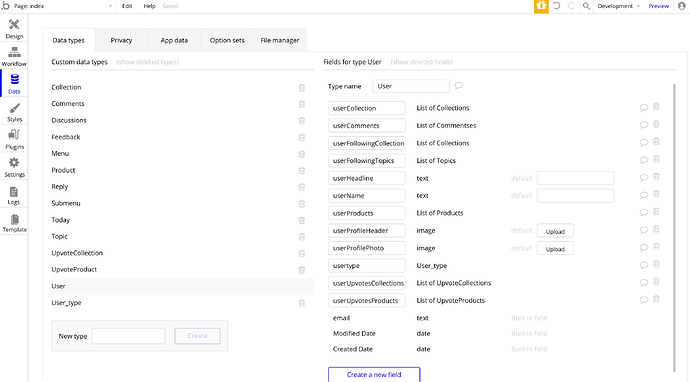690x382 pixels.
Task: Click the userName default value field
Action: click(576, 195)
